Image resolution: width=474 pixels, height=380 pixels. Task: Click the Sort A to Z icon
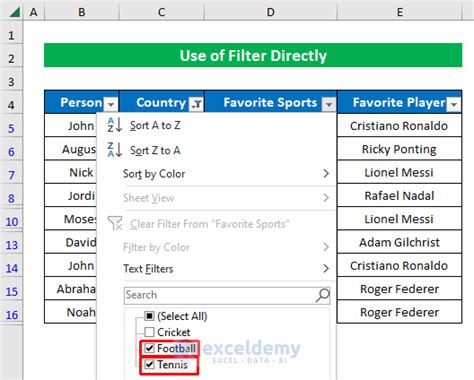click(115, 125)
